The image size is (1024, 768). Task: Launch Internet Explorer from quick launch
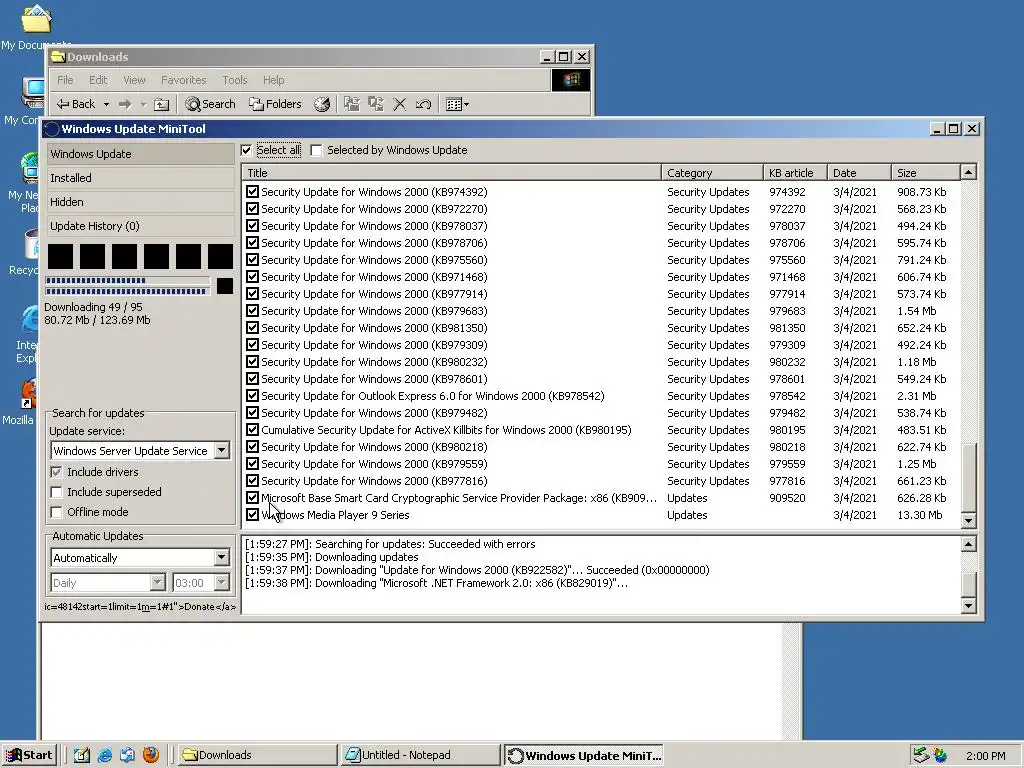(104, 755)
